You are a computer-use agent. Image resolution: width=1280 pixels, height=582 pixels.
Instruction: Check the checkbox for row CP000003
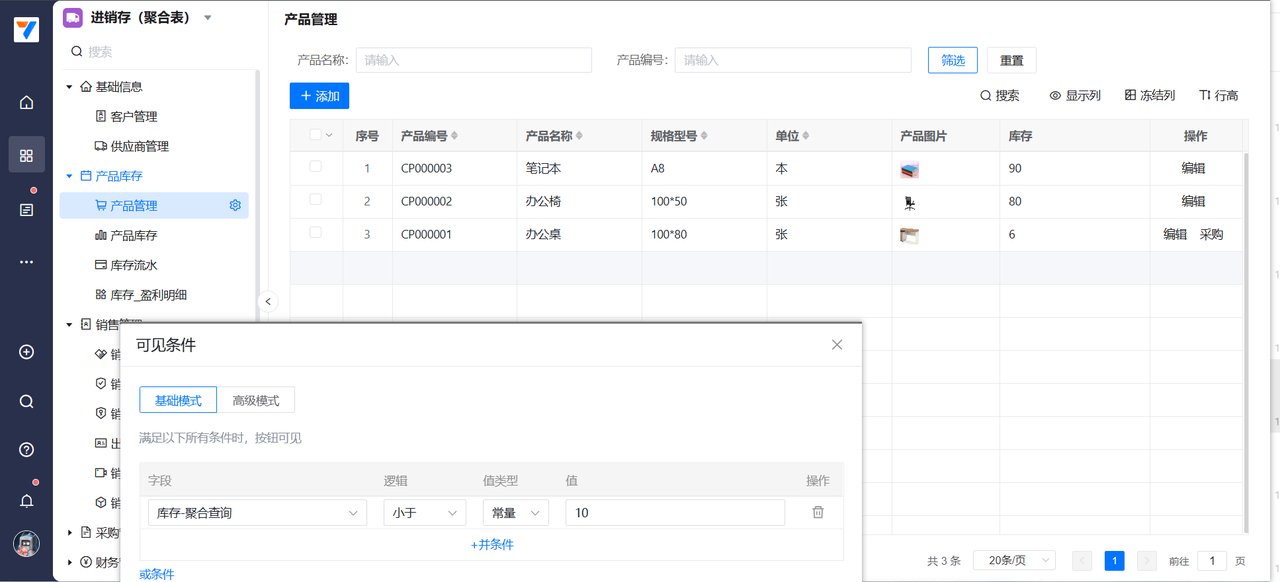tap(316, 167)
